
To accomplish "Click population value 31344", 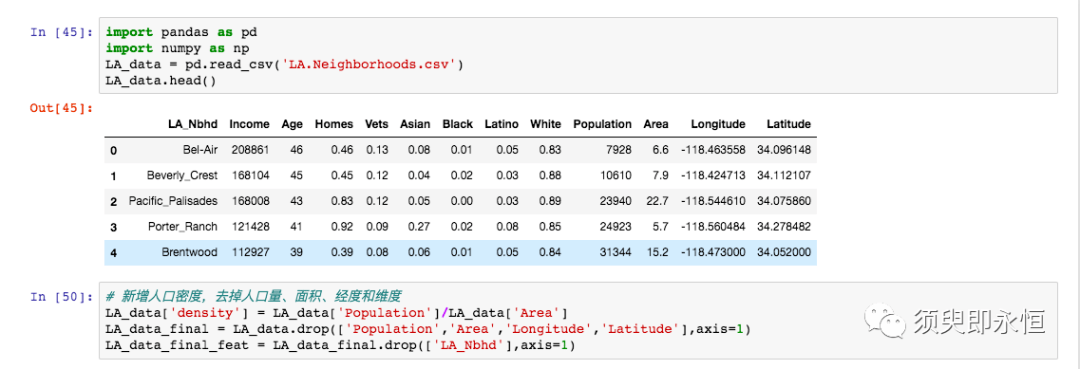I will tap(615, 253).
